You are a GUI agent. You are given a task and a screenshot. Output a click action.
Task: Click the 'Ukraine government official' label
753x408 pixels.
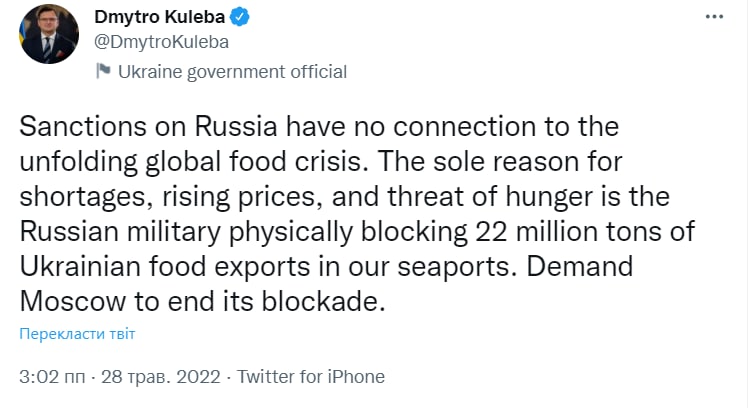coord(232,71)
